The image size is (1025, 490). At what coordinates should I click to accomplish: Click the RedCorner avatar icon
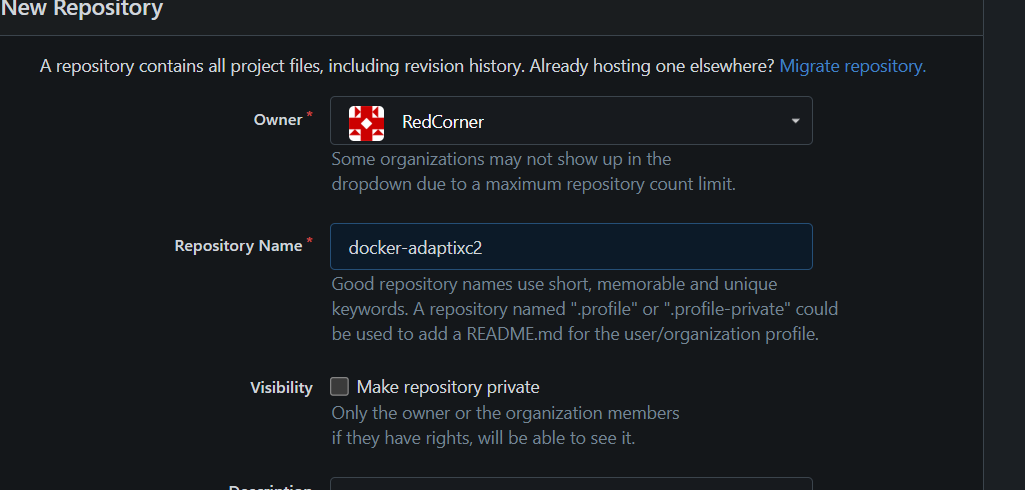(x=366, y=122)
